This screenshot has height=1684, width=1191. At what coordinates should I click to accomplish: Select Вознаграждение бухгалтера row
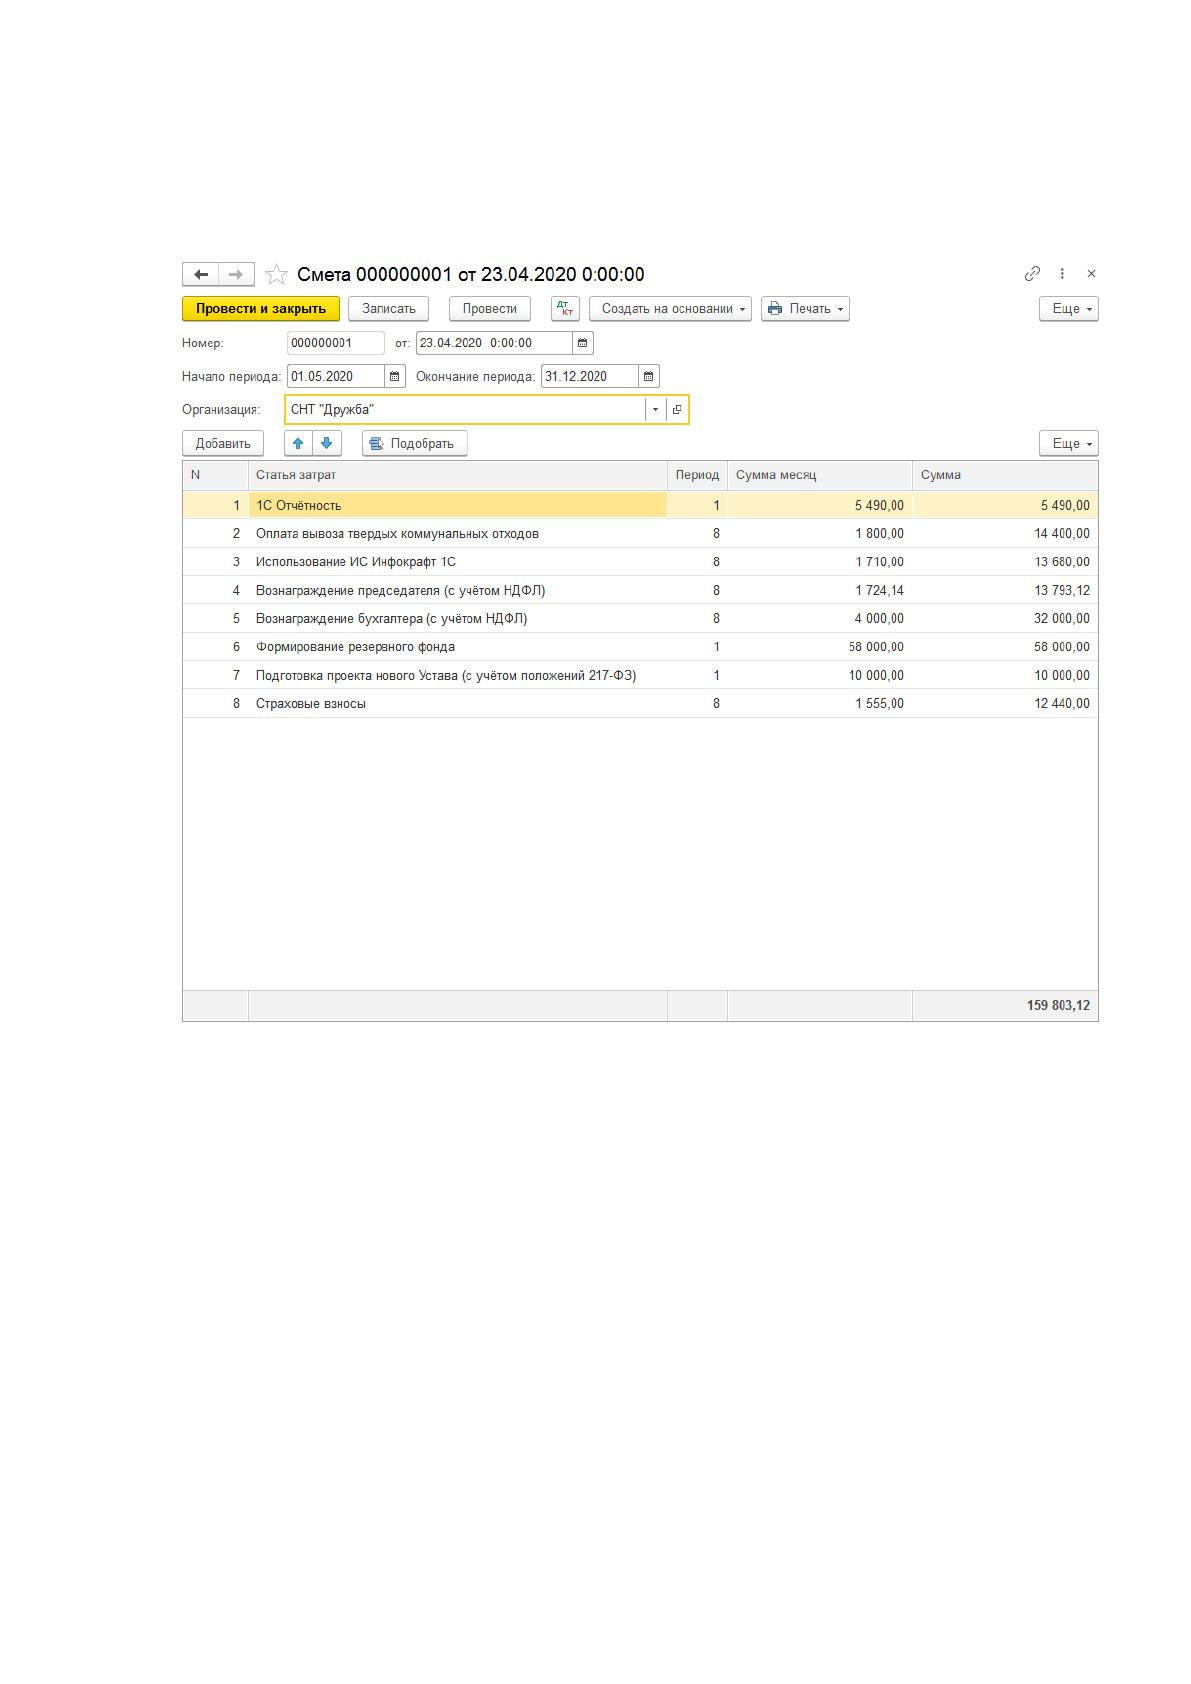point(640,618)
